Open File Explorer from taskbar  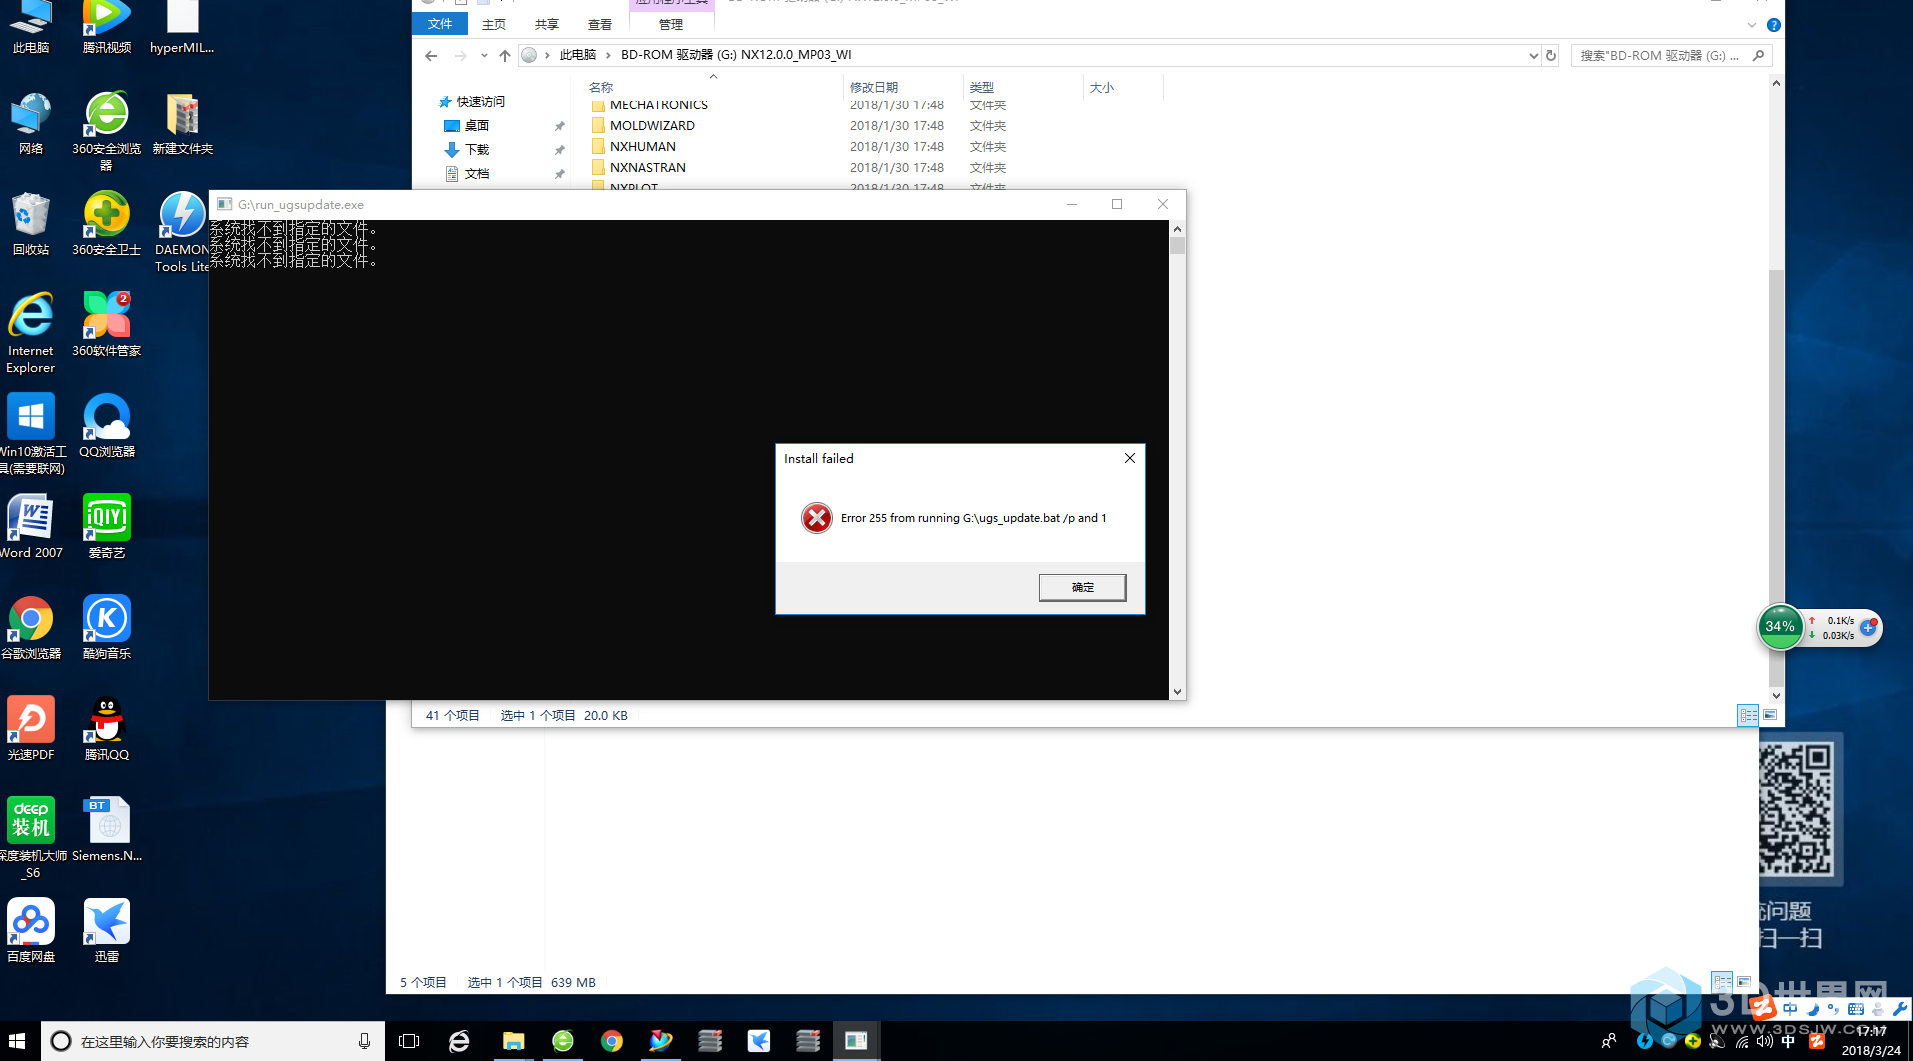[513, 1041]
